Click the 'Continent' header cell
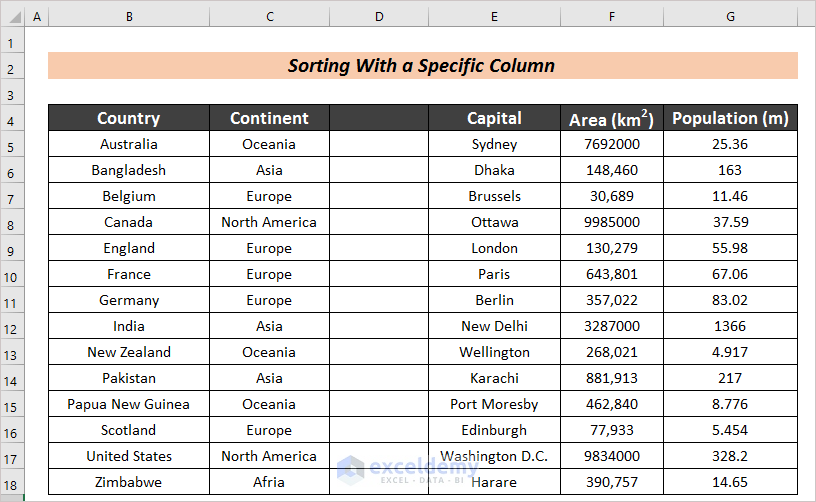Viewport: 816px width, 502px height. (x=269, y=118)
